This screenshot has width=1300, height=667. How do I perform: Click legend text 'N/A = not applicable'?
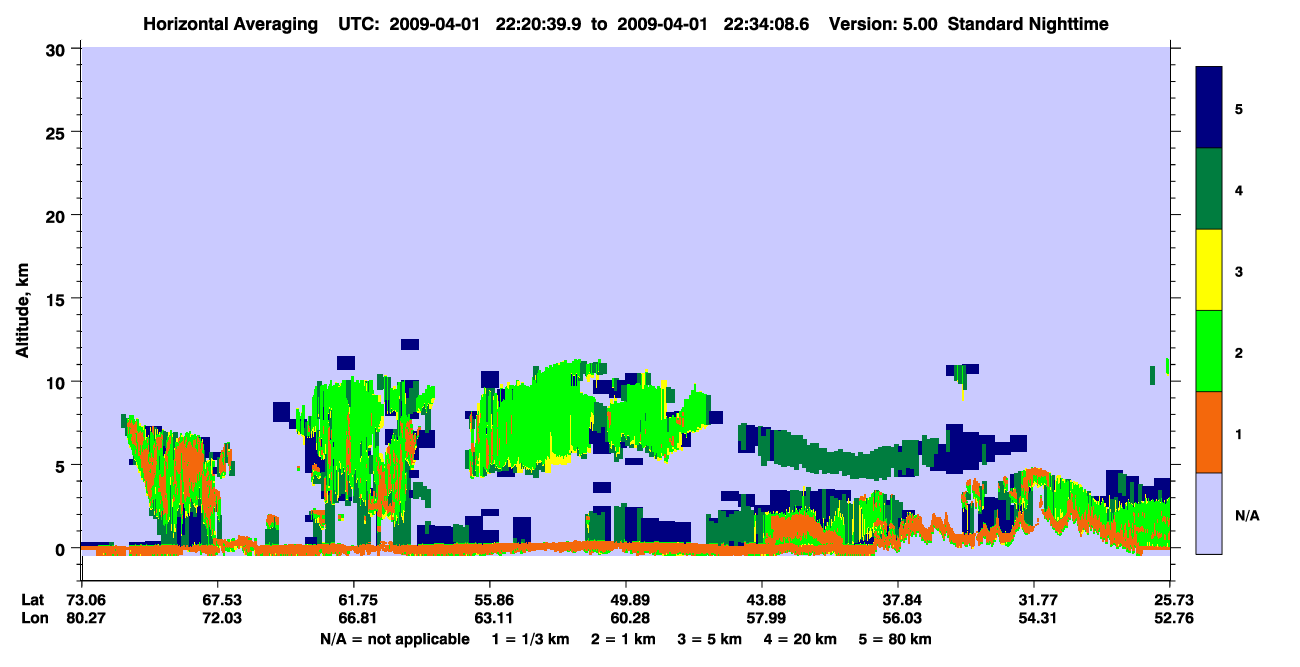coord(394,639)
